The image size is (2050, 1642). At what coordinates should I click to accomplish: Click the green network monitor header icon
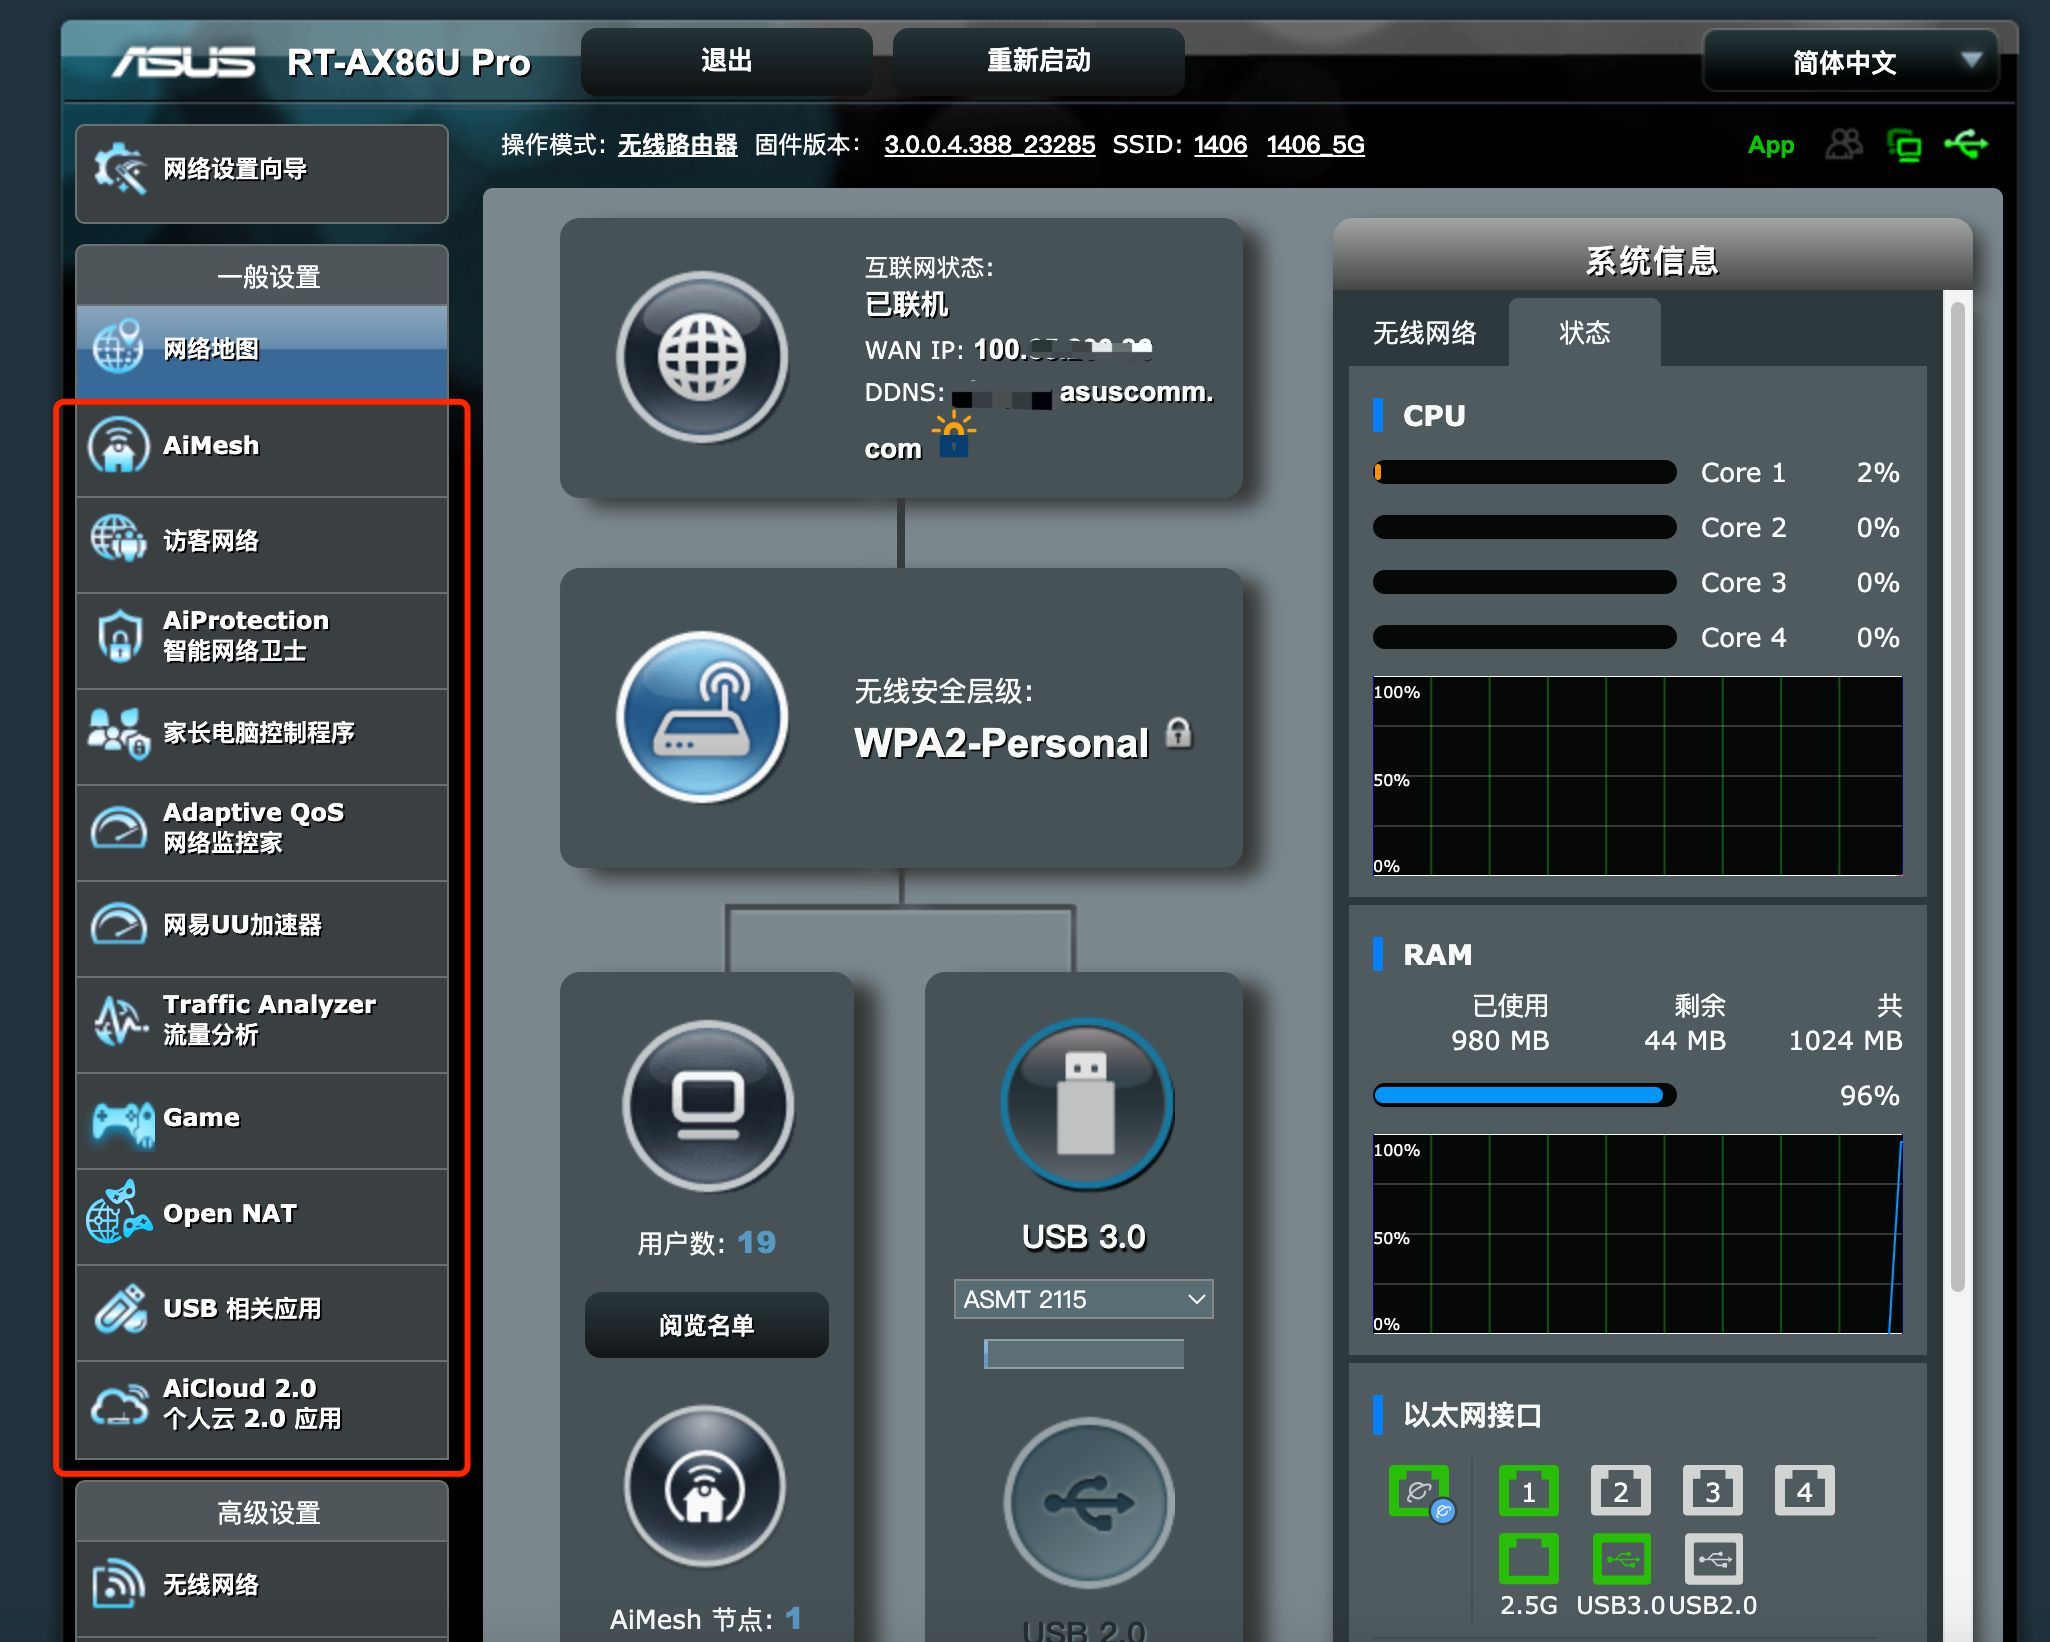[1903, 146]
